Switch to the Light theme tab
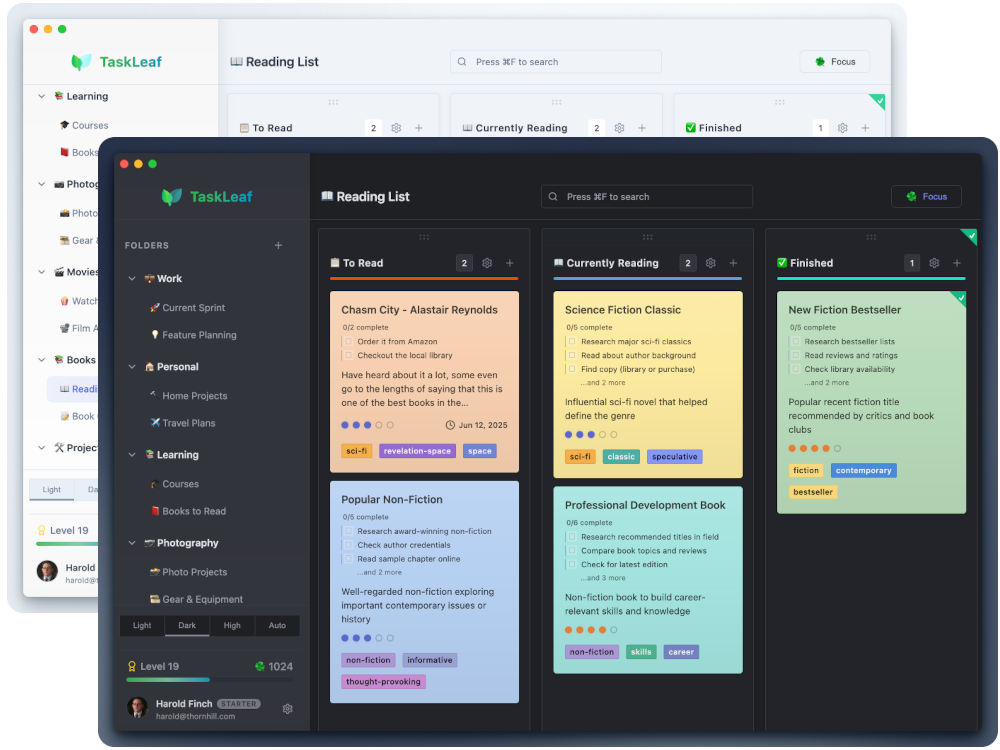The height and width of the screenshot is (750, 1000). [142, 626]
